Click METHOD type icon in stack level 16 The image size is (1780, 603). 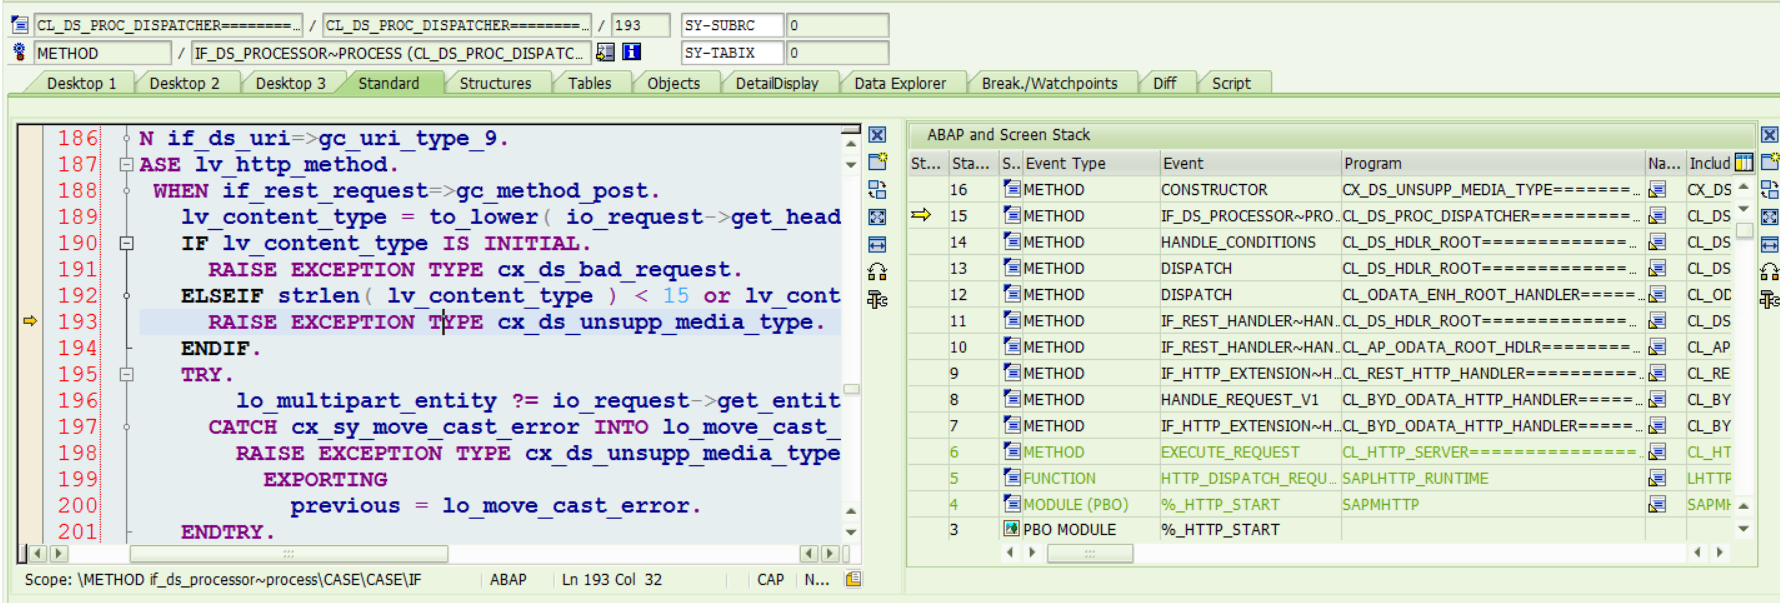1012,189
